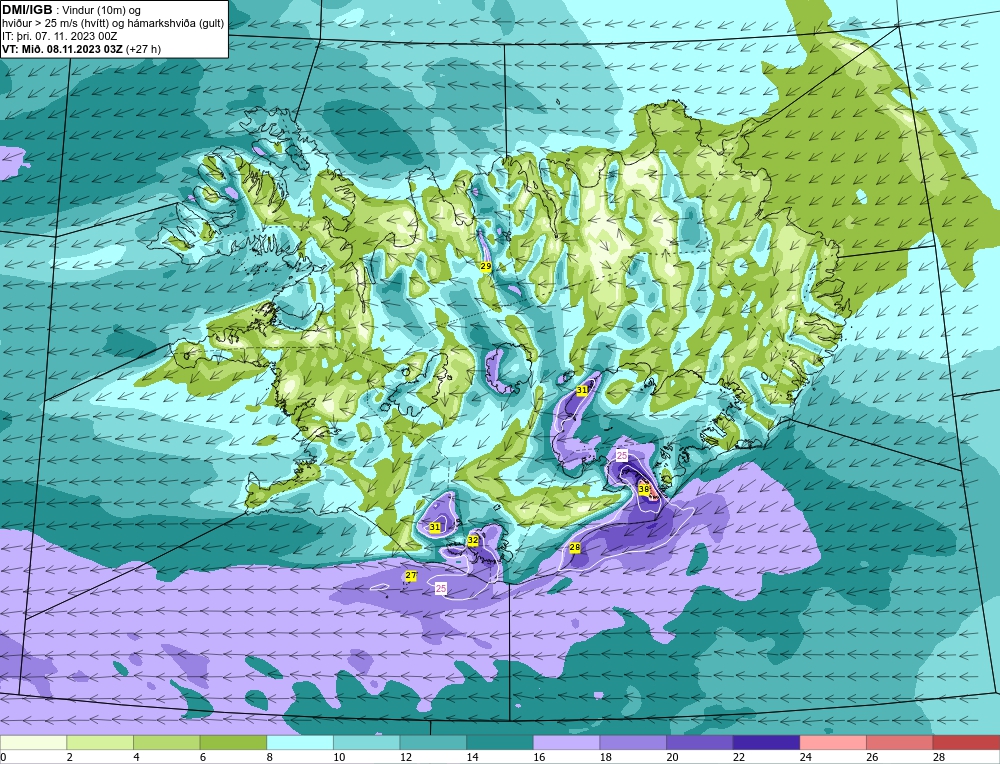Select 'hviður > 25 m/s' description line
1000x764 pixels.
click(112, 24)
